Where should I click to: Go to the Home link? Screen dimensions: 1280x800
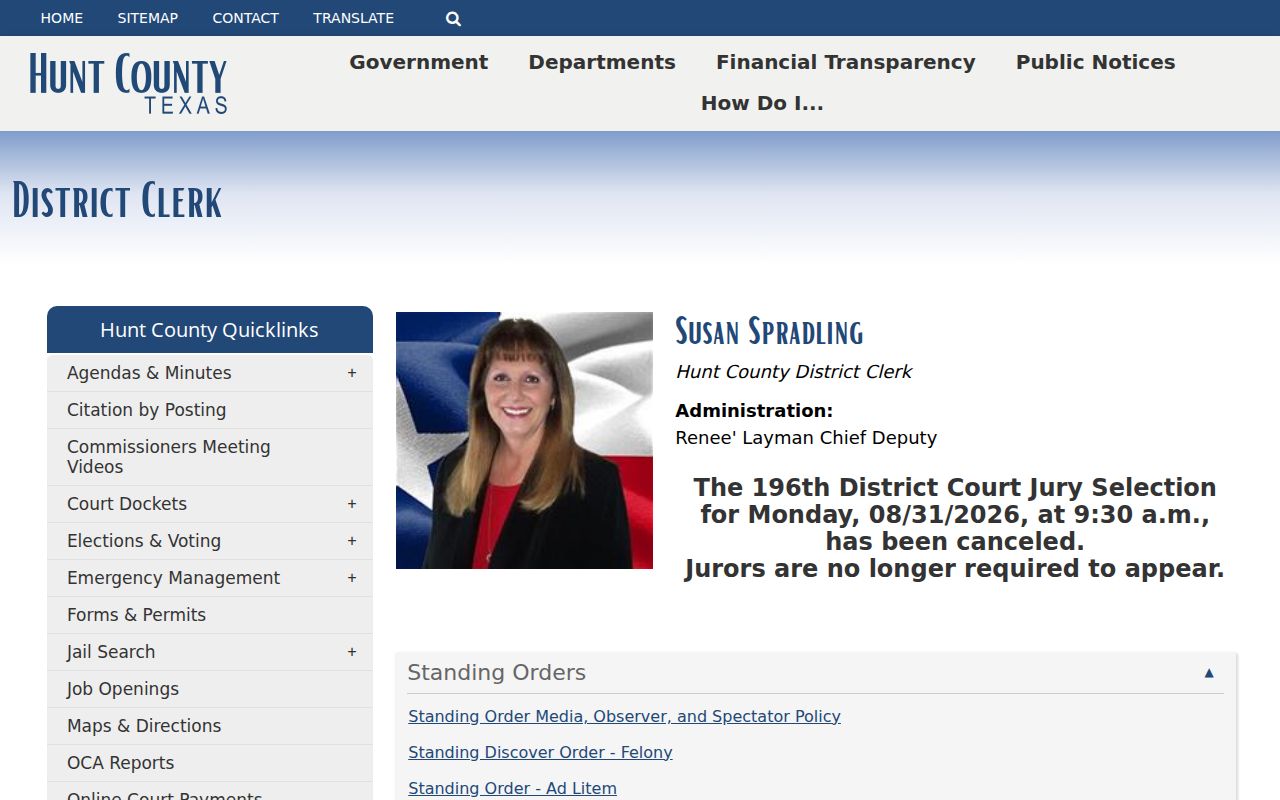tap(62, 18)
